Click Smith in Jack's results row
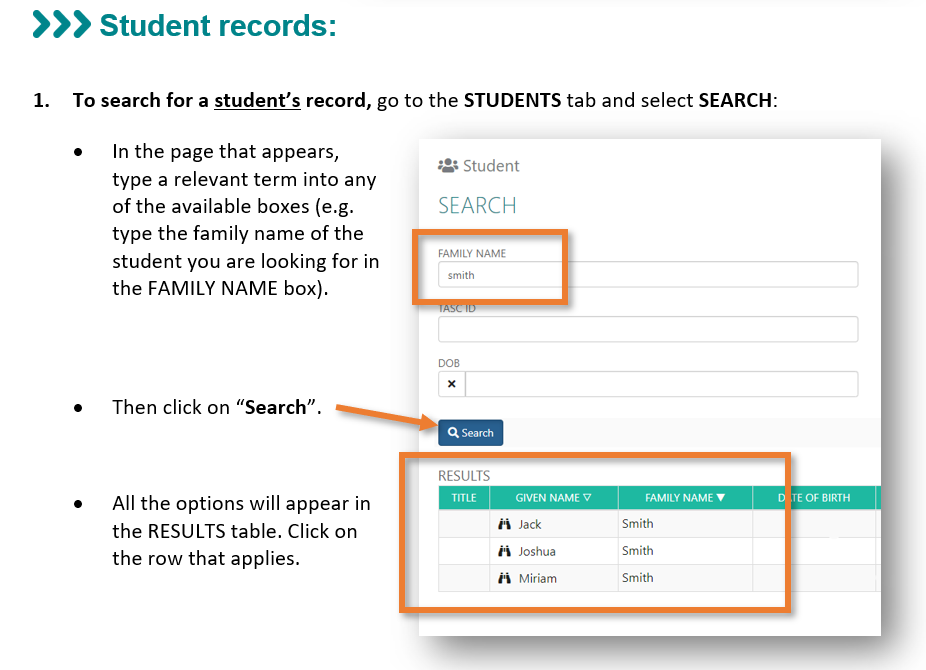This screenshot has width=926, height=670. coord(638,524)
